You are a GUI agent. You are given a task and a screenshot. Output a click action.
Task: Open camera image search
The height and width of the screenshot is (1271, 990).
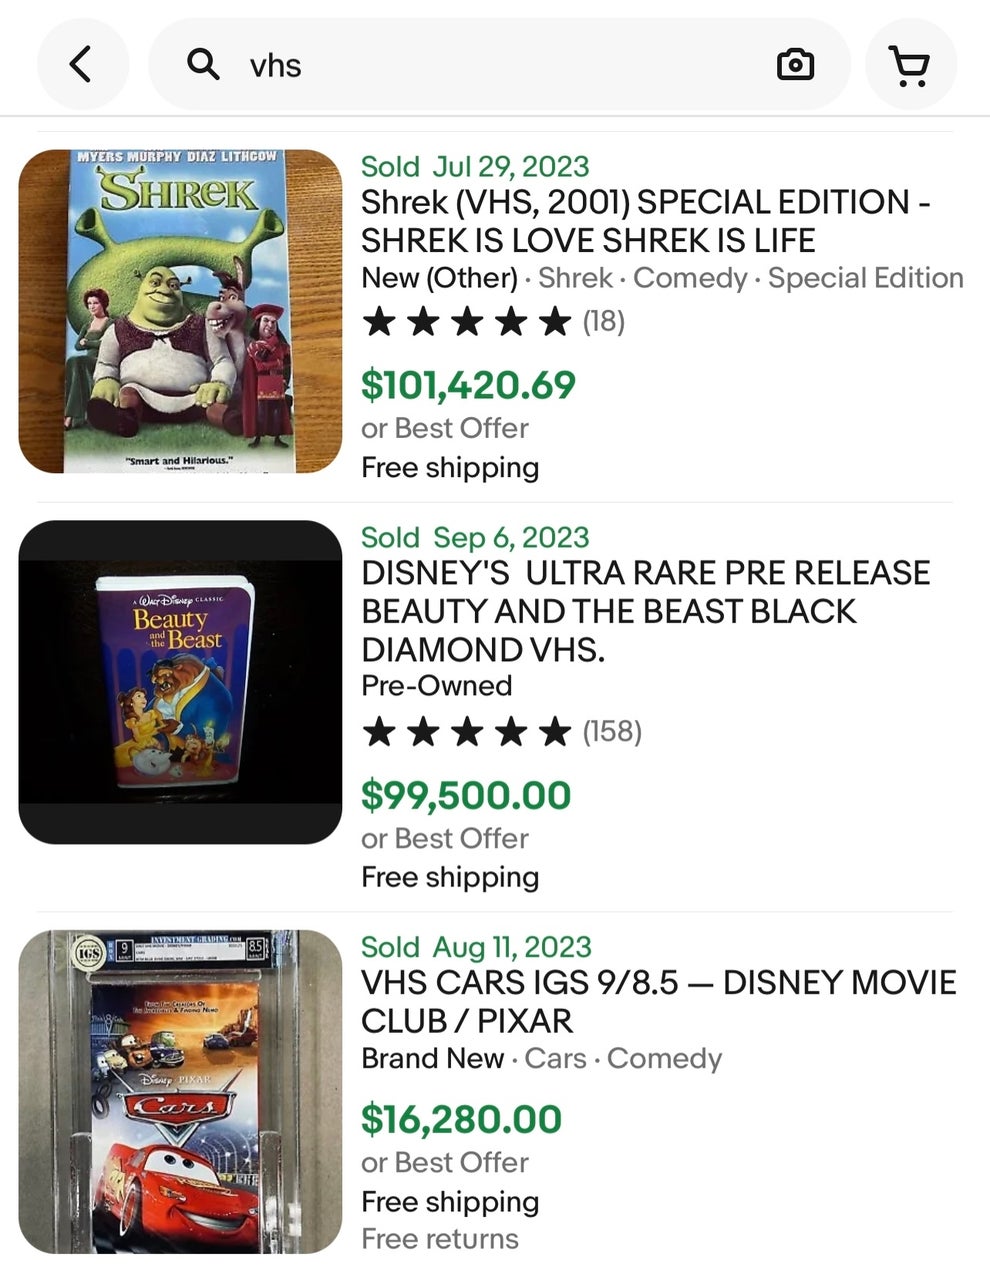[x=795, y=65]
